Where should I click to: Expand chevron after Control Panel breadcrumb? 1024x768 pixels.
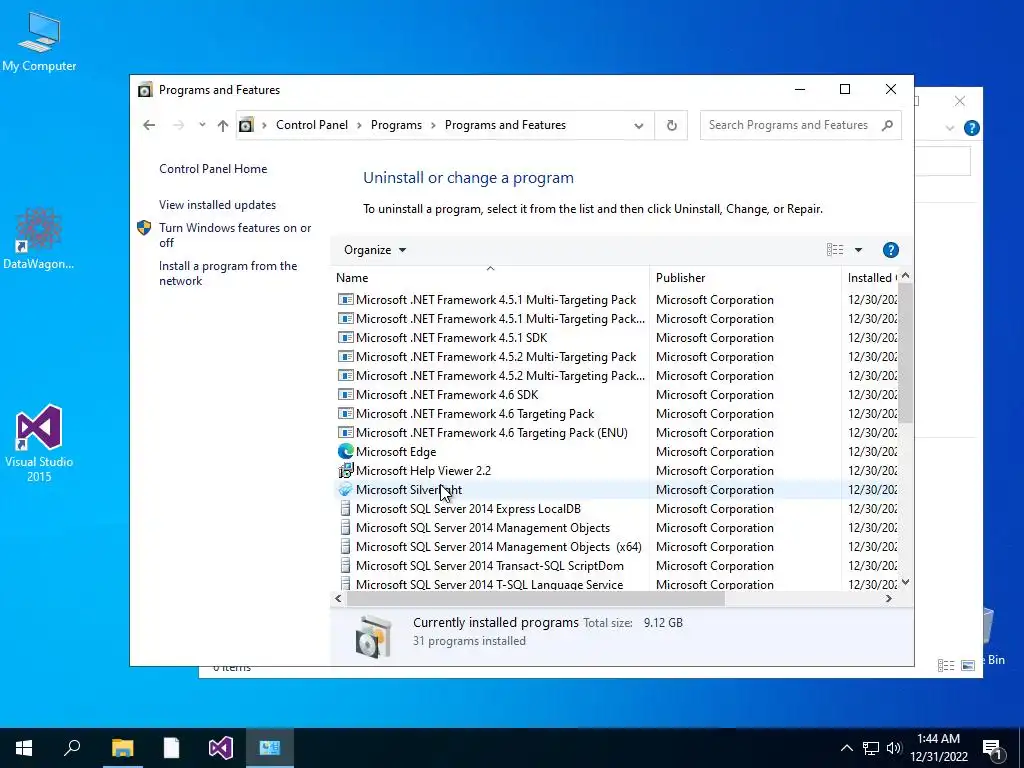click(x=359, y=125)
